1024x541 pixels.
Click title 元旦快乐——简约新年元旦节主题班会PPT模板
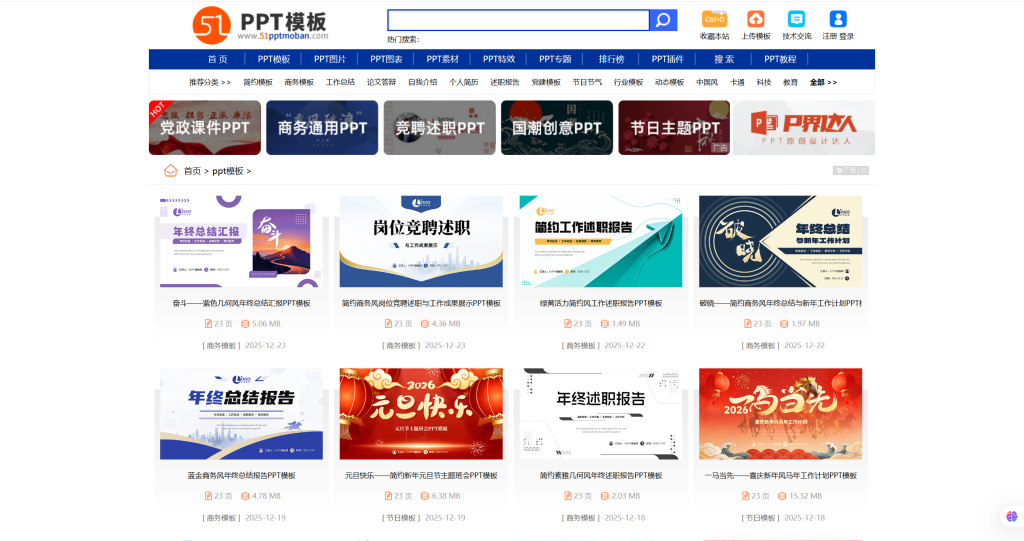421,476
